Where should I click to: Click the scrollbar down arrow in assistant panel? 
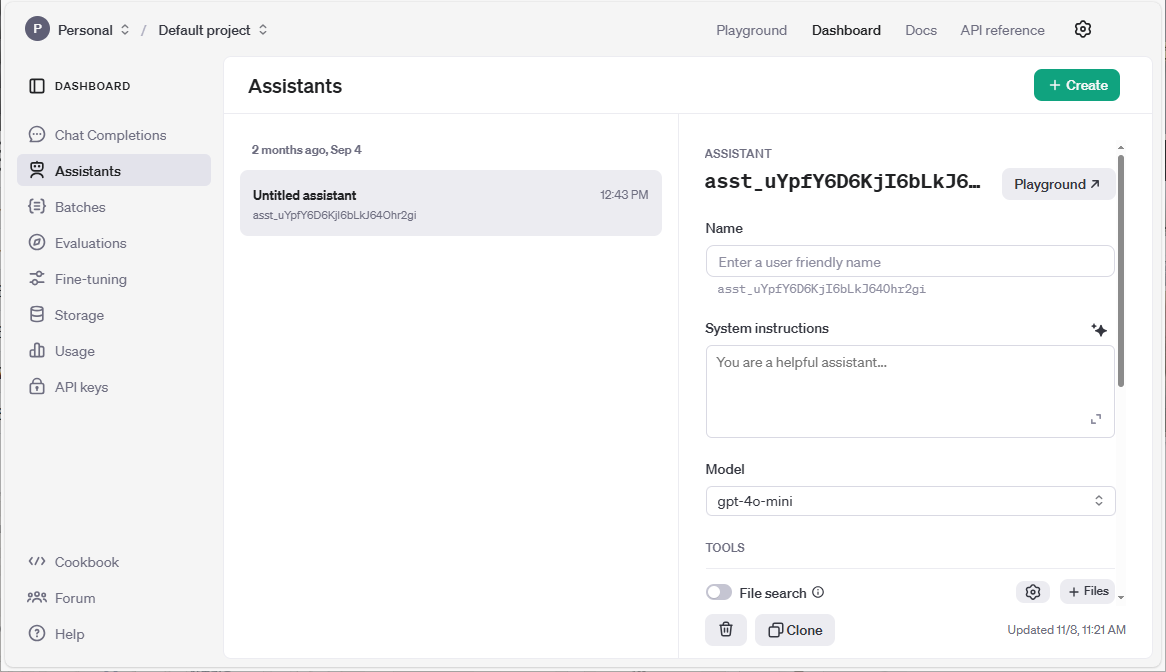click(x=1121, y=598)
